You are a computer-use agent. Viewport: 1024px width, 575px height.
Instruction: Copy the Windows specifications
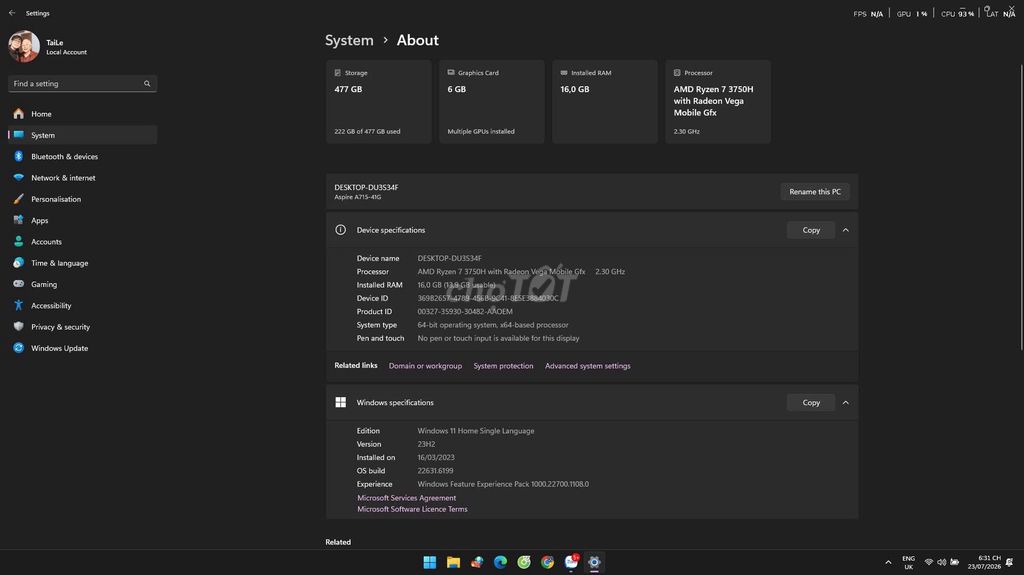(811, 402)
